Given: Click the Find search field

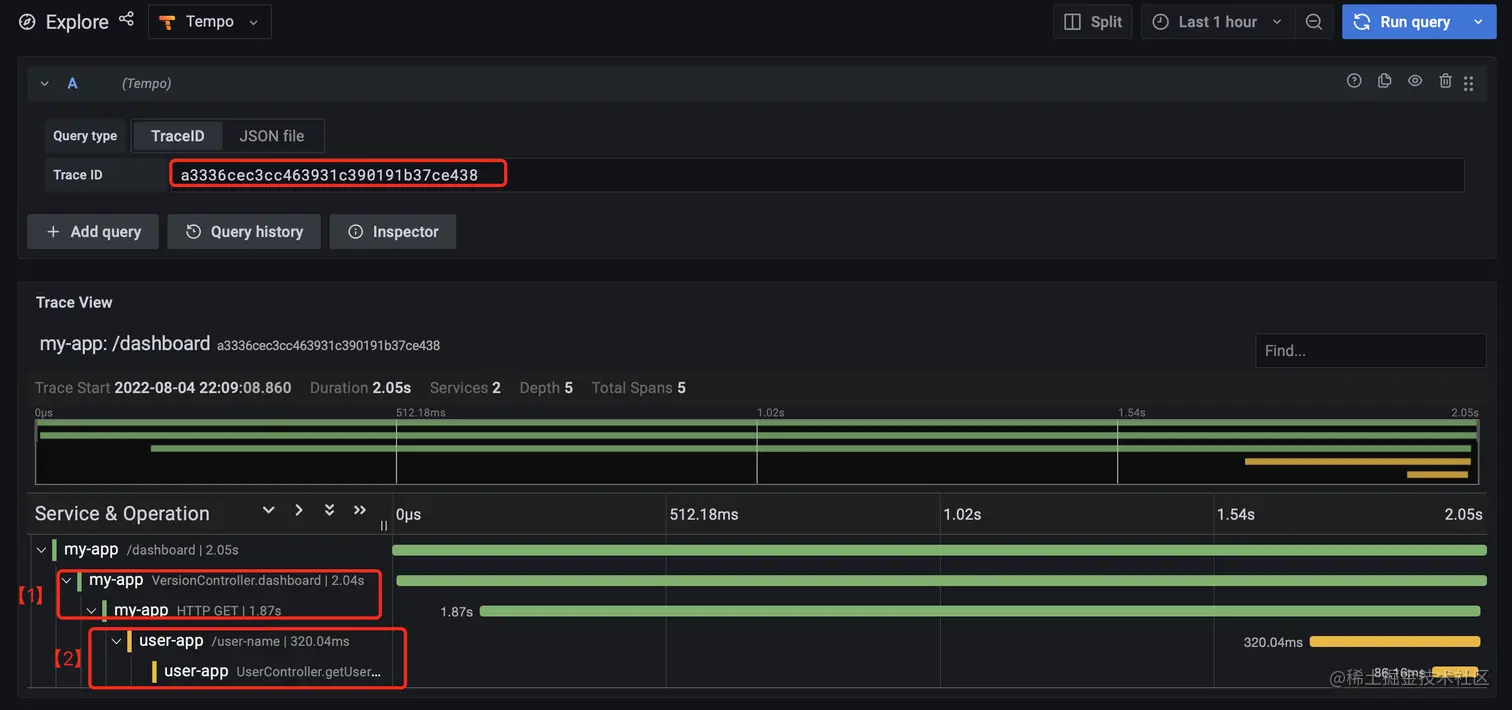Looking at the screenshot, I should (1370, 351).
